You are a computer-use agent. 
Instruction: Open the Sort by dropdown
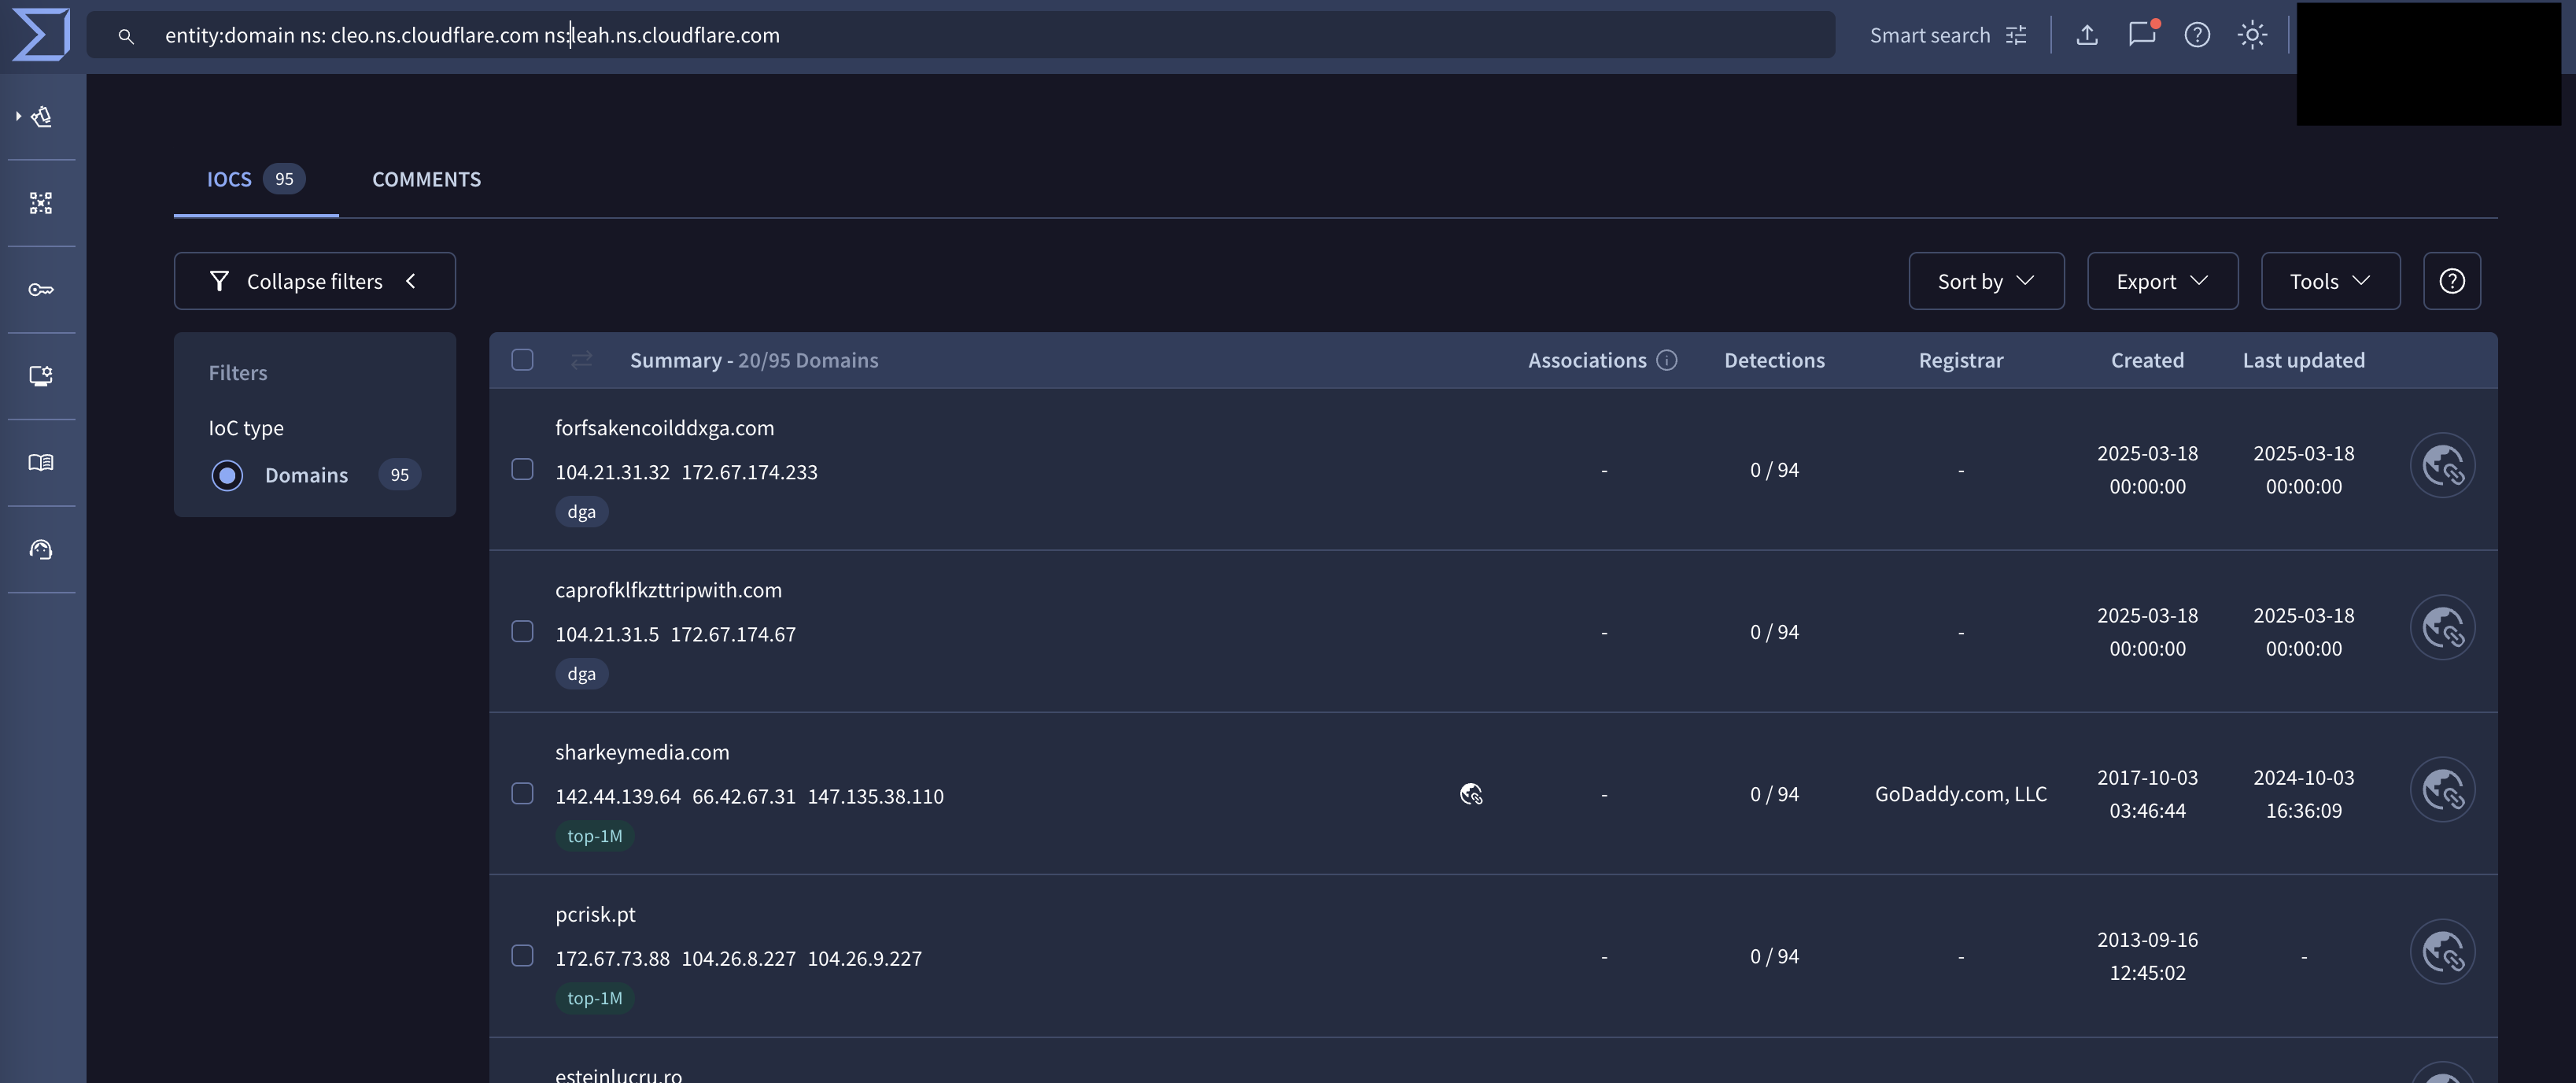pos(1985,281)
